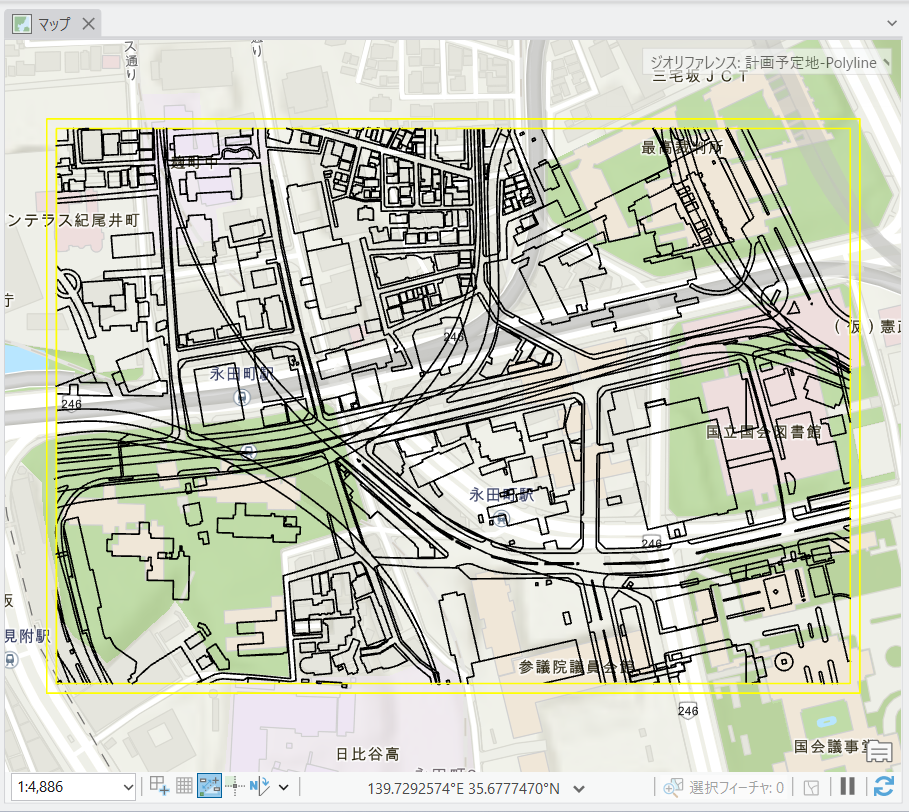Refresh the map view

click(883, 786)
